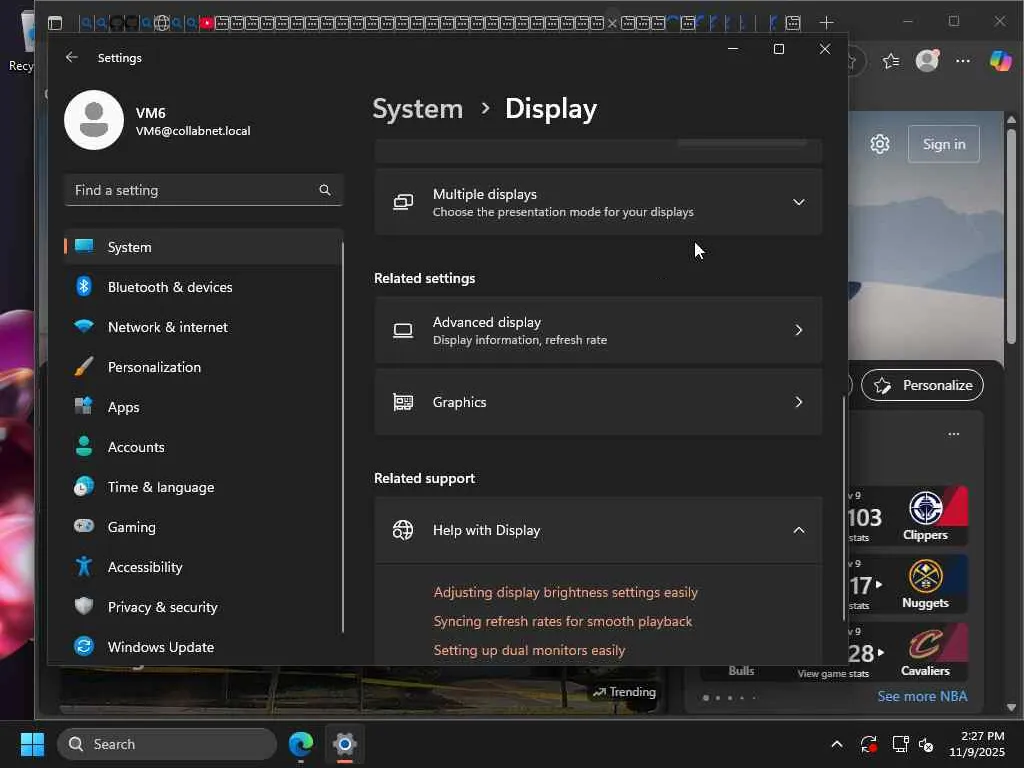This screenshot has width=1024, height=768.
Task: Click the Personalize button in Edge
Action: click(922, 385)
